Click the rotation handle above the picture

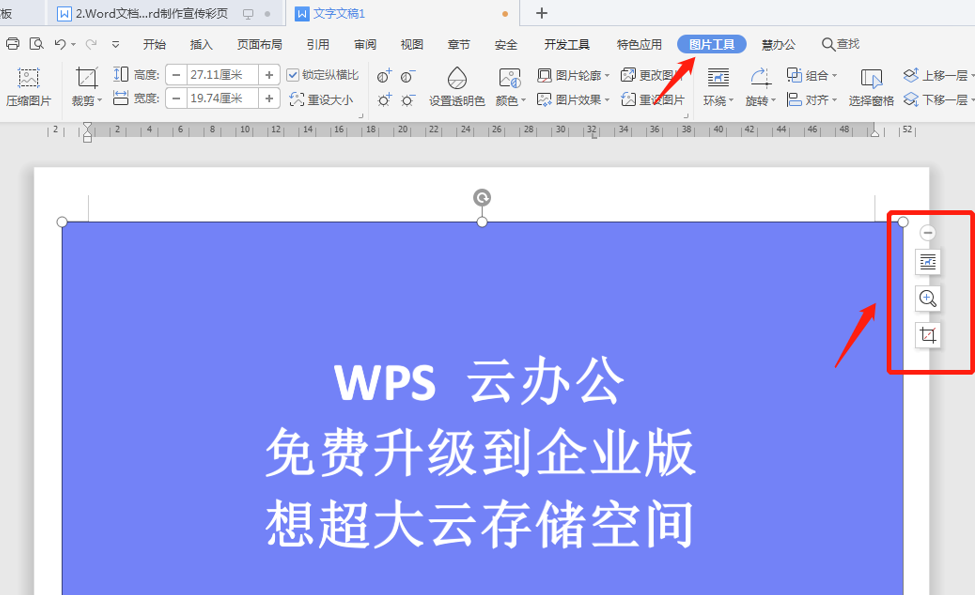[x=482, y=198]
